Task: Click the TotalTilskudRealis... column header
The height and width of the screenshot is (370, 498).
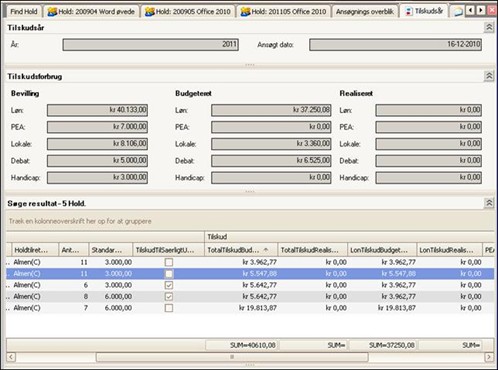Action: click(313, 250)
